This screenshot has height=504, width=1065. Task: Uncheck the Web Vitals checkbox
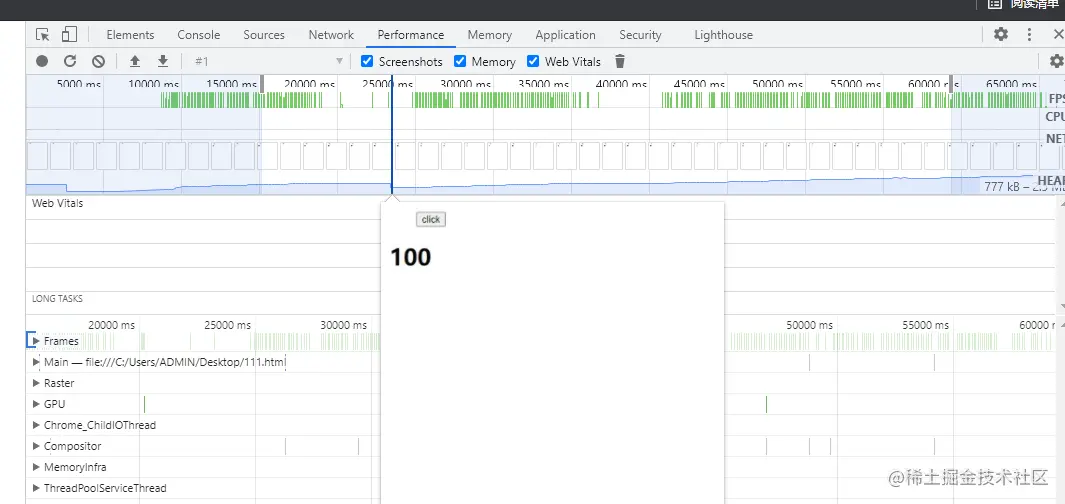point(533,61)
